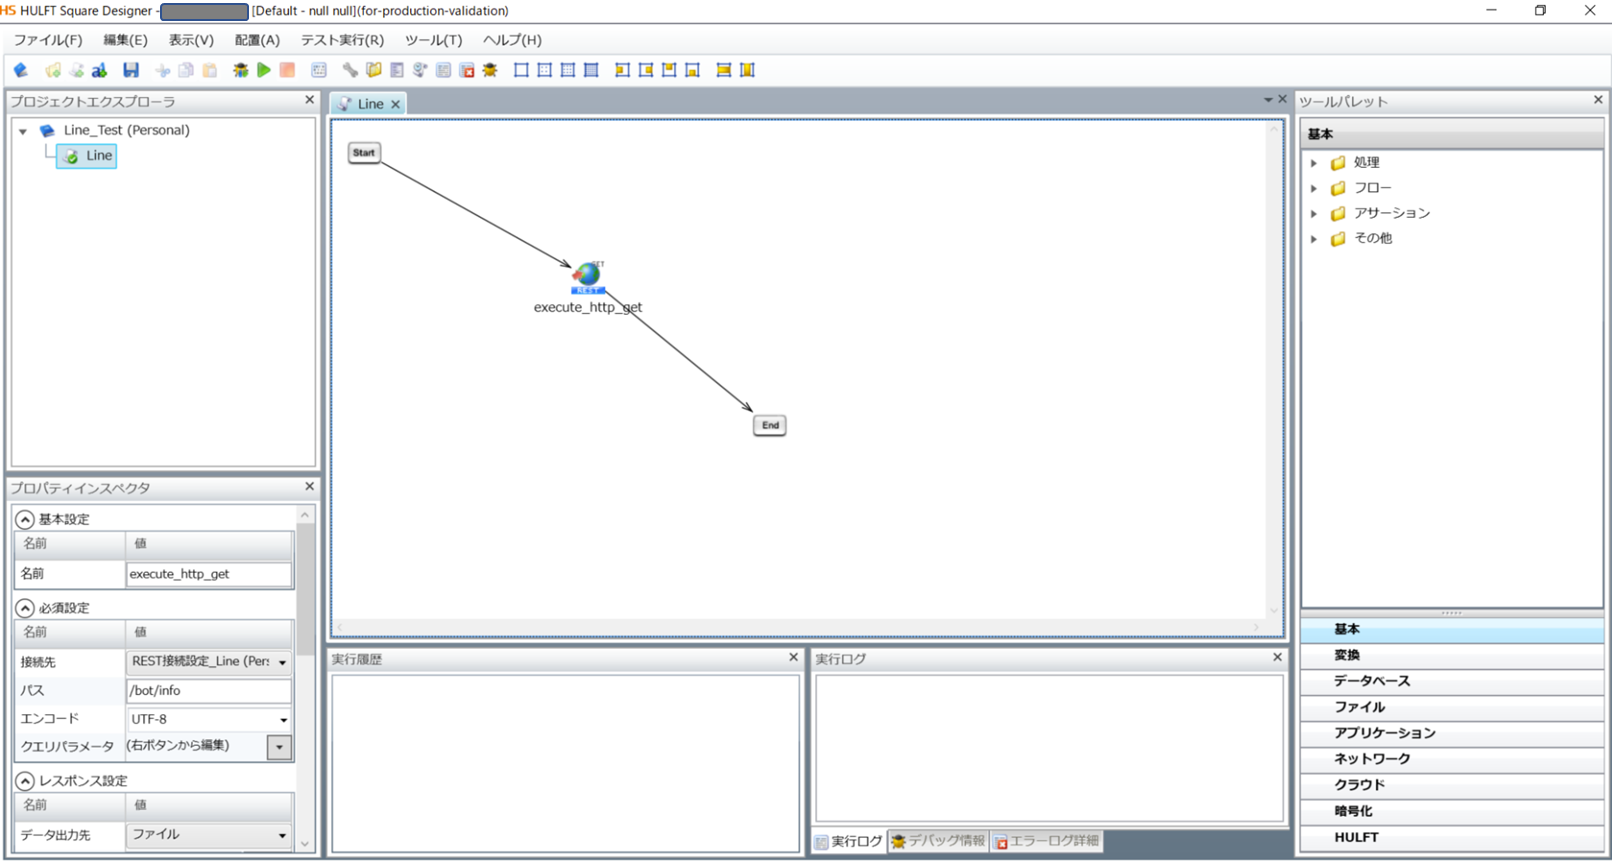Open the ヘルプ(H) menu

(x=512, y=40)
